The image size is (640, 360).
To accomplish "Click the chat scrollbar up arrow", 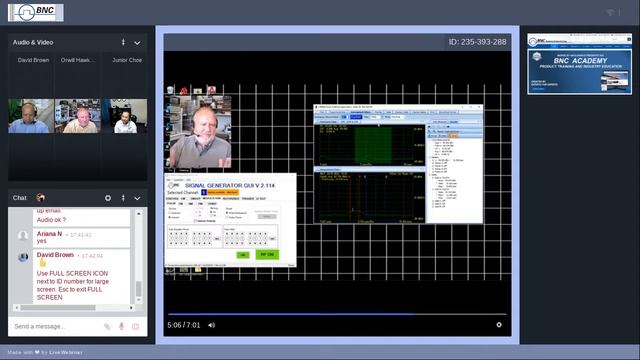I will [139, 213].
